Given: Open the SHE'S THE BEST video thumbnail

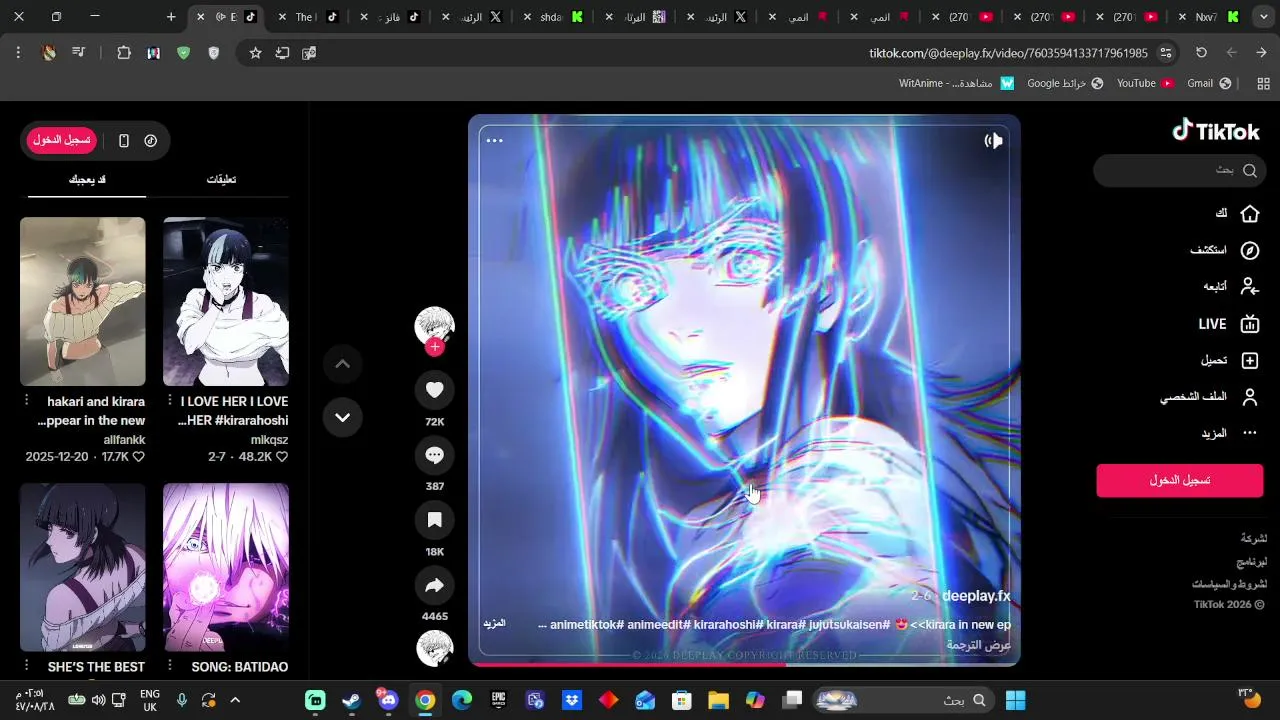Looking at the screenshot, I should (x=83, y=568).
